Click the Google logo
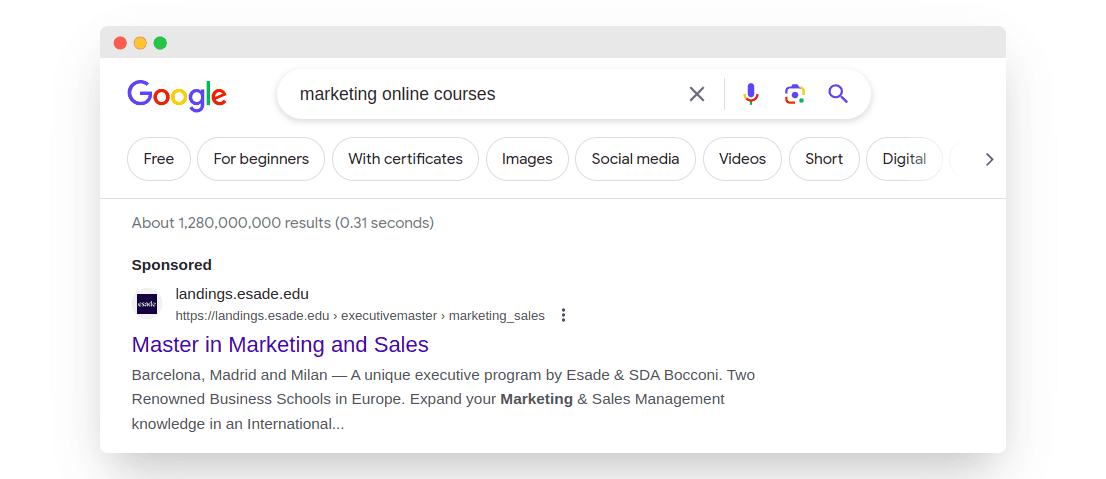 point(177,95)
